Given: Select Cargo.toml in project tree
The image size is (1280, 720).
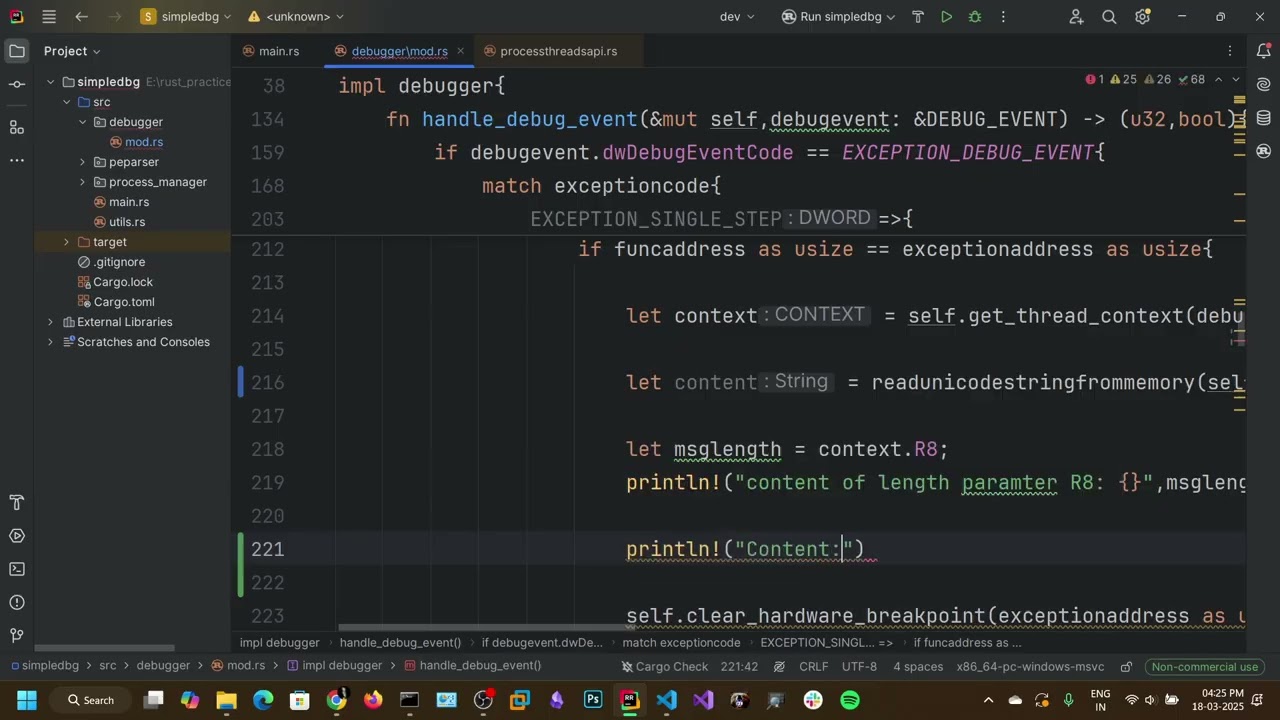Looking at the screenshot, I should 124,302.
